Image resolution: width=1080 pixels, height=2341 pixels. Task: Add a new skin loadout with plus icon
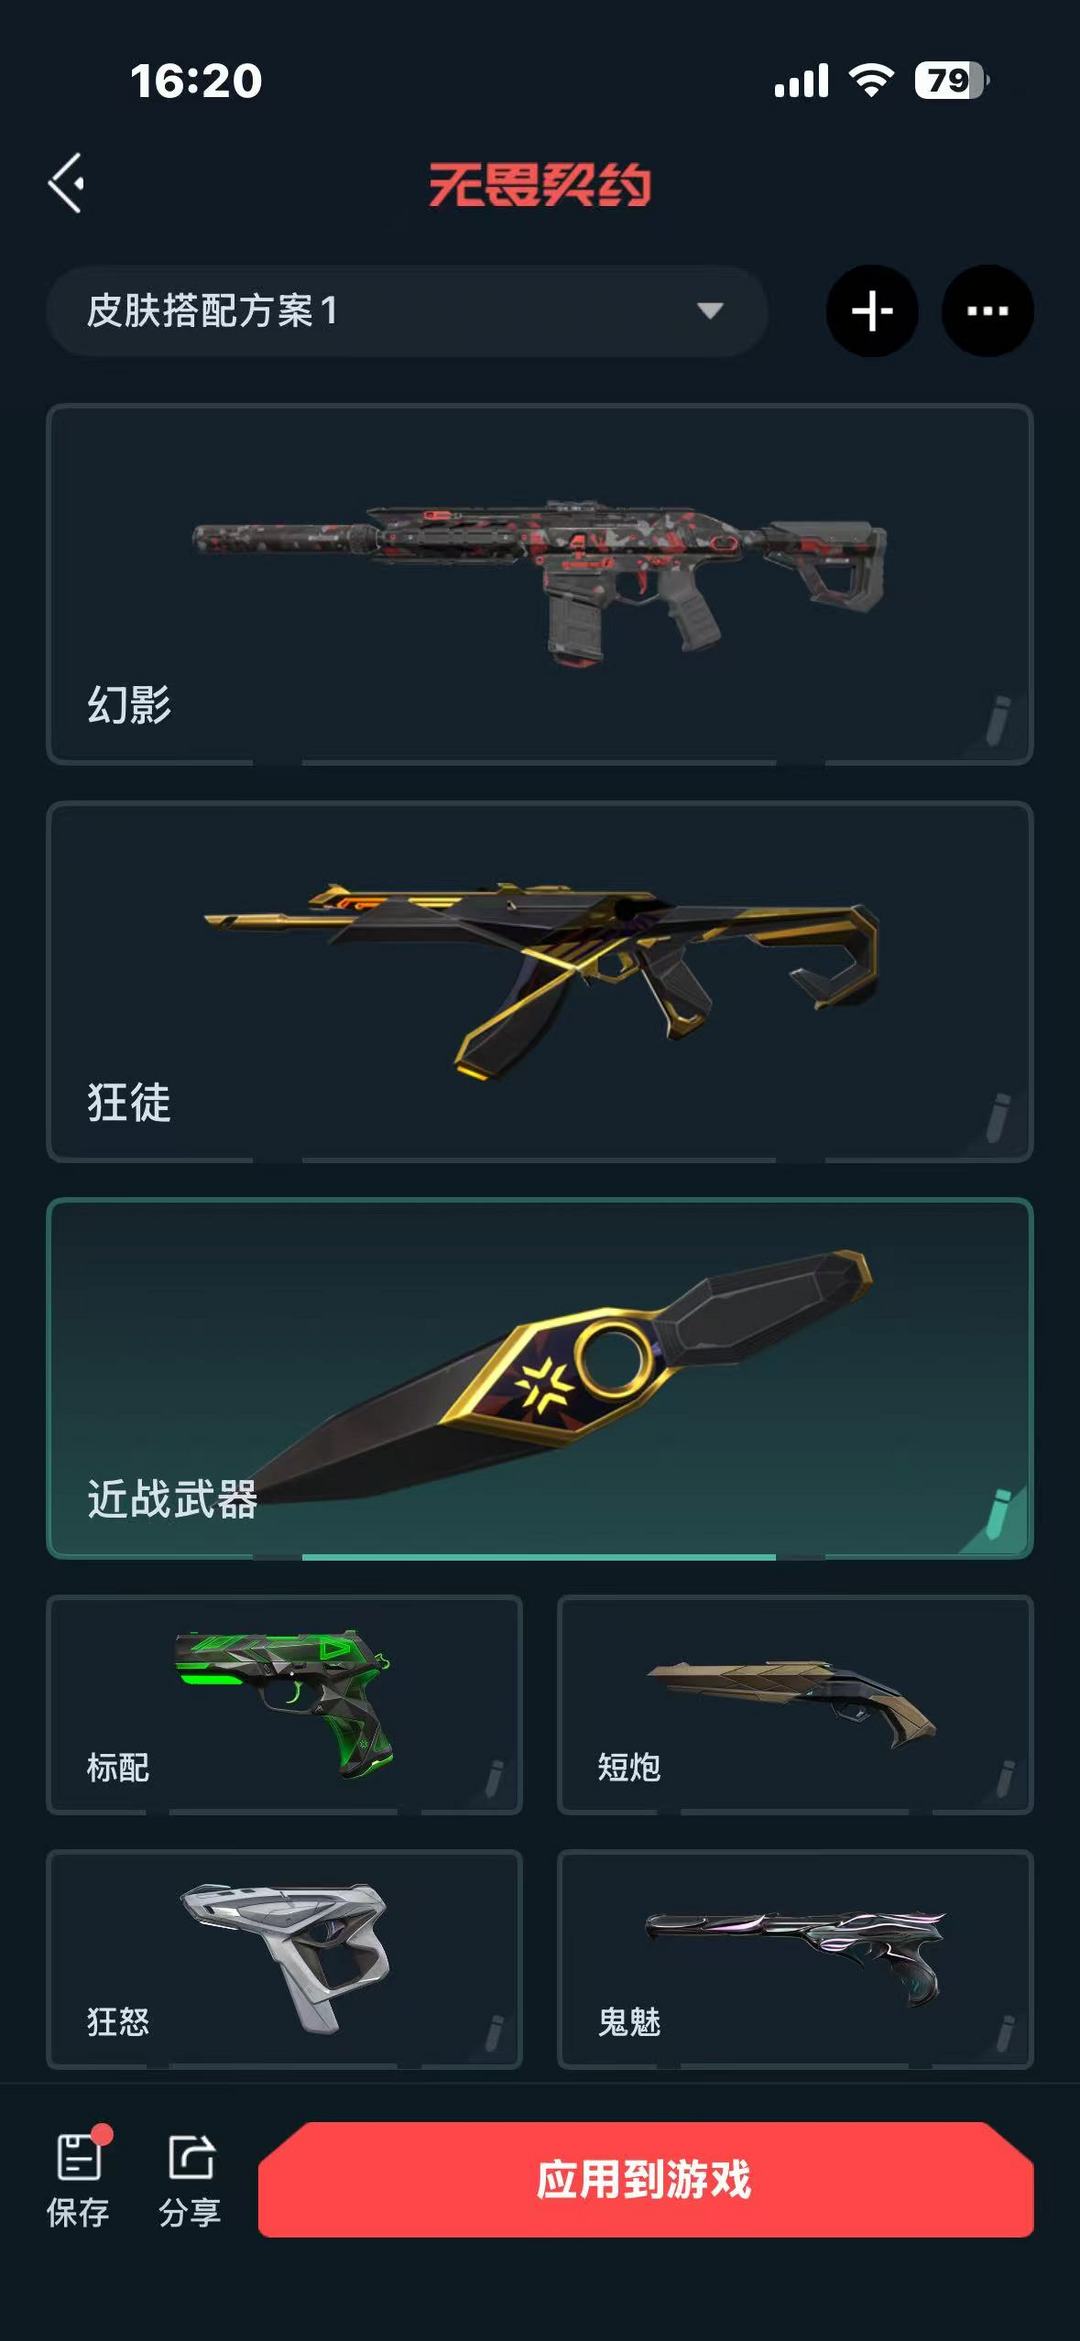tap(872, 311)
